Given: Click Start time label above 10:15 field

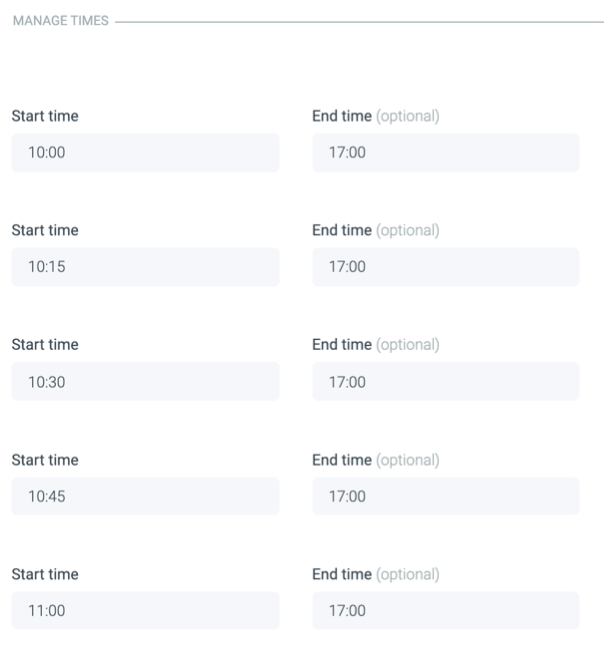Looking at the screenshot, I should (x=45, y=230).
